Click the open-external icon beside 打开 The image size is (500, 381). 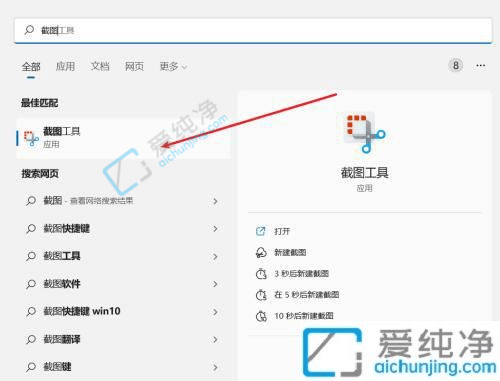[x=261, y=231]
